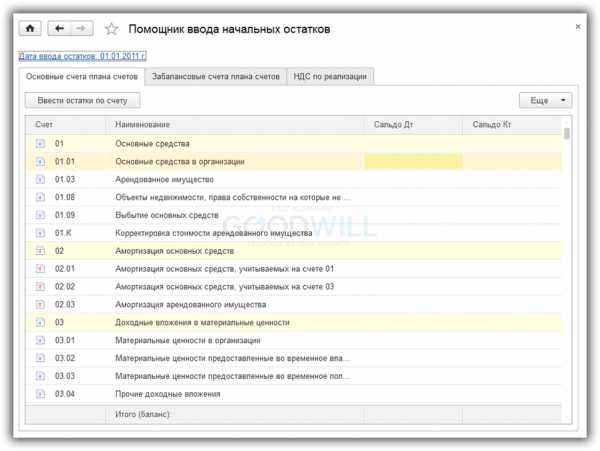Click account code 03.04
Viewport: 600px width, 451px height.
pyautogui.click(x=65, y=394)
